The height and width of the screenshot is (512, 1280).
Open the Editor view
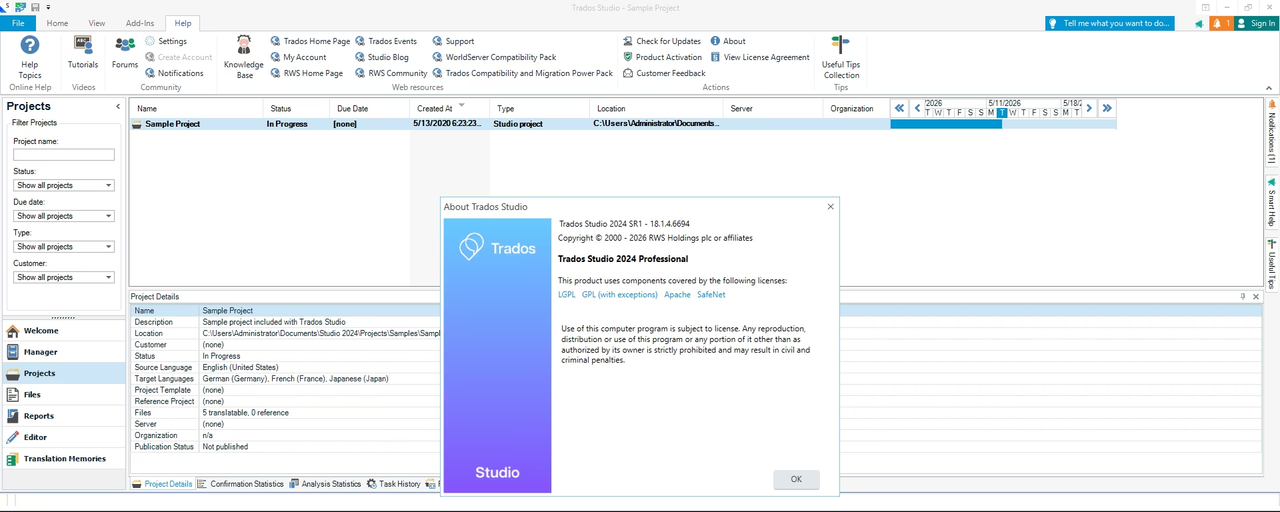click(x=64, y=437)
